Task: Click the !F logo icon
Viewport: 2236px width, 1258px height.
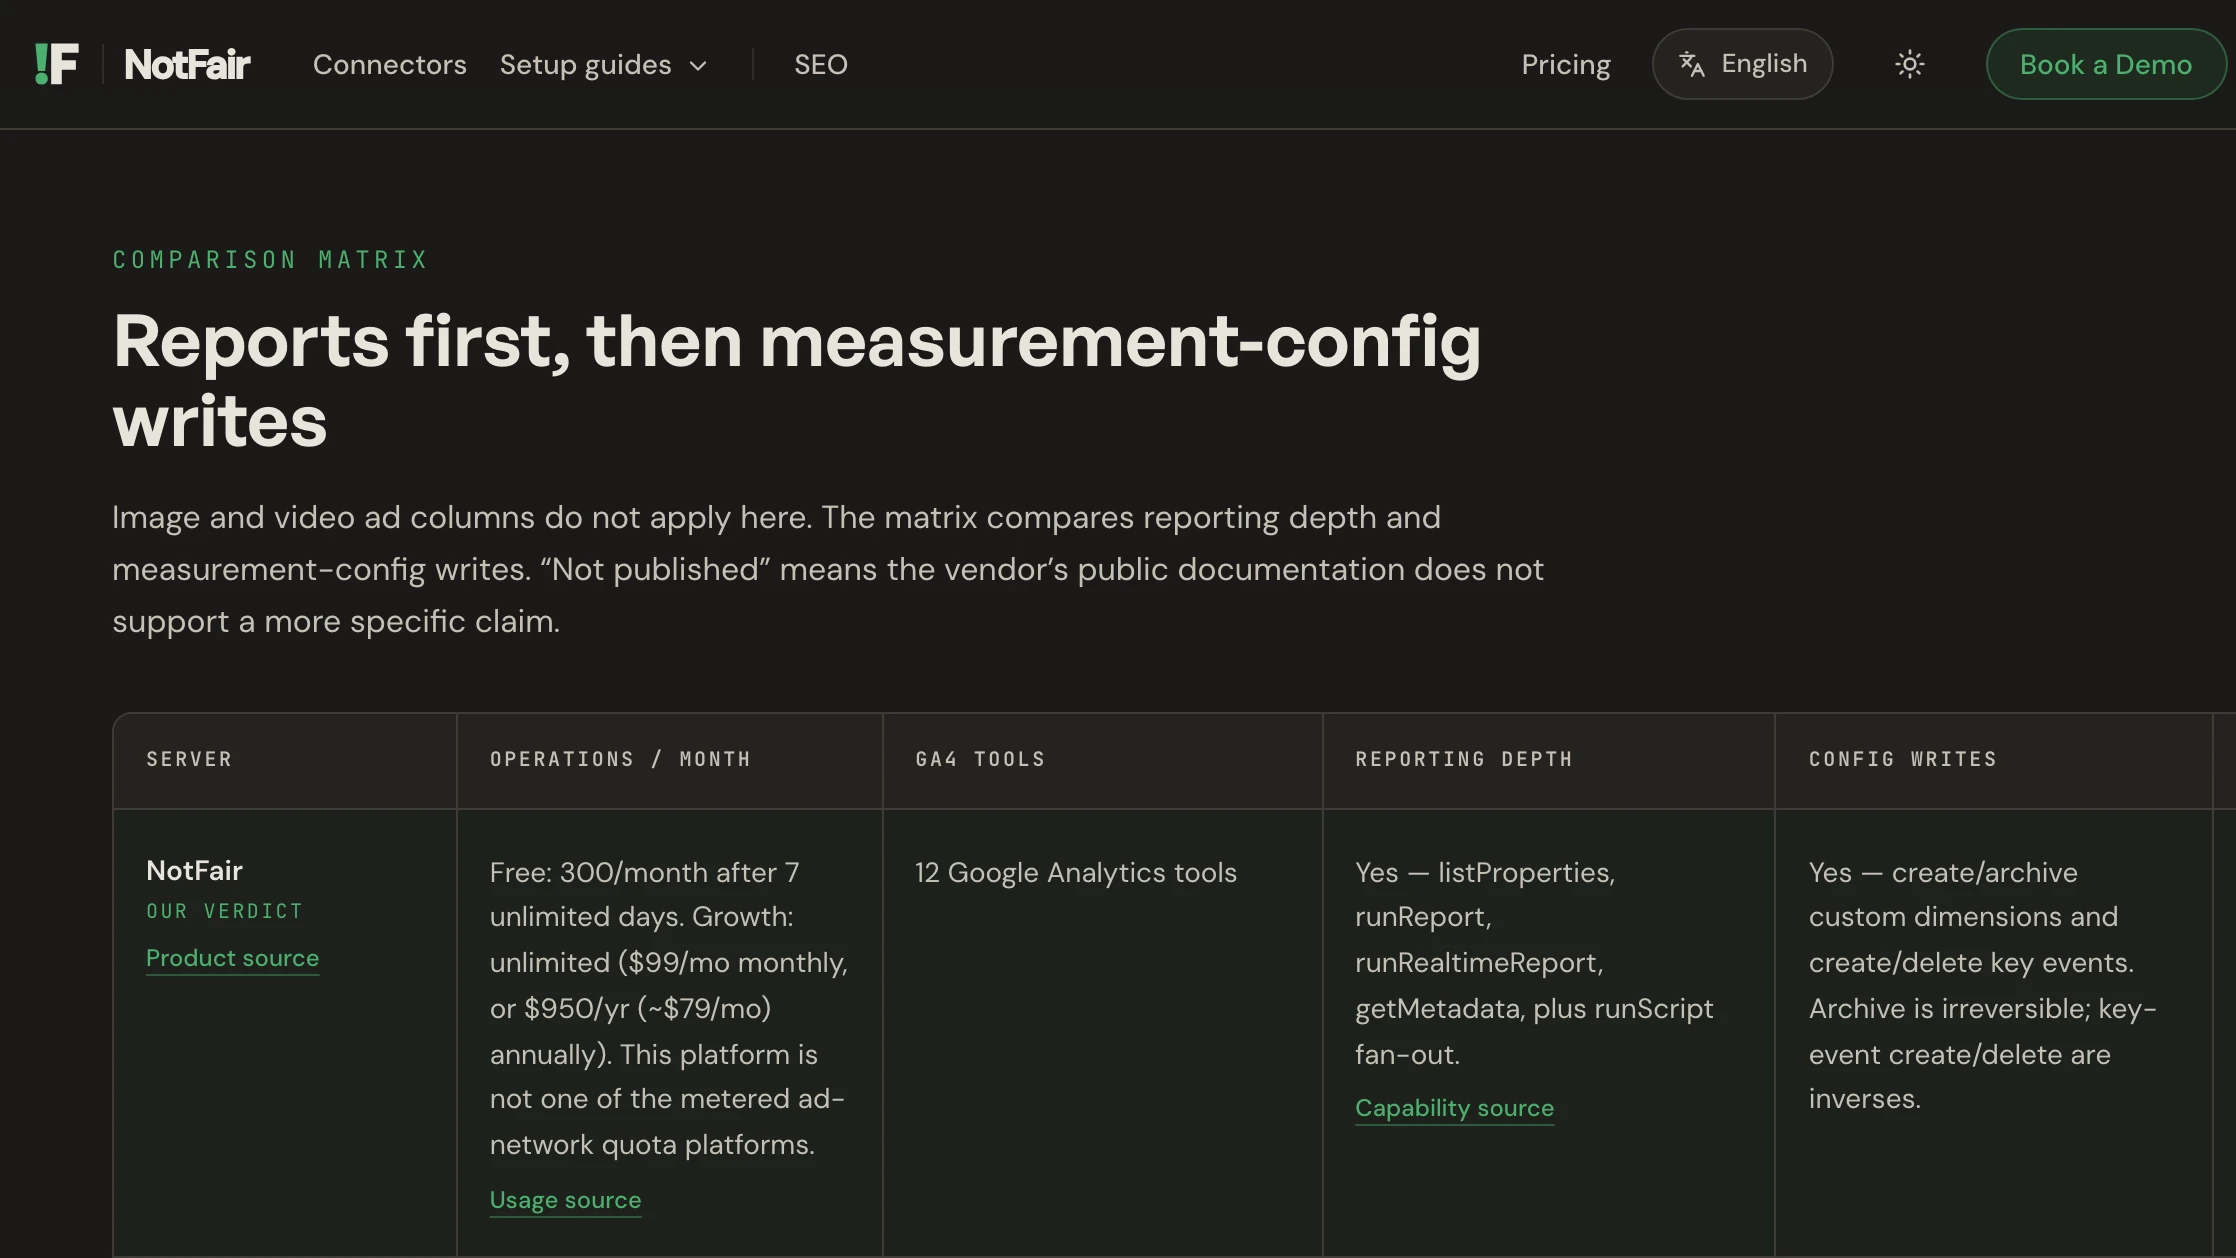Action: 56,64
